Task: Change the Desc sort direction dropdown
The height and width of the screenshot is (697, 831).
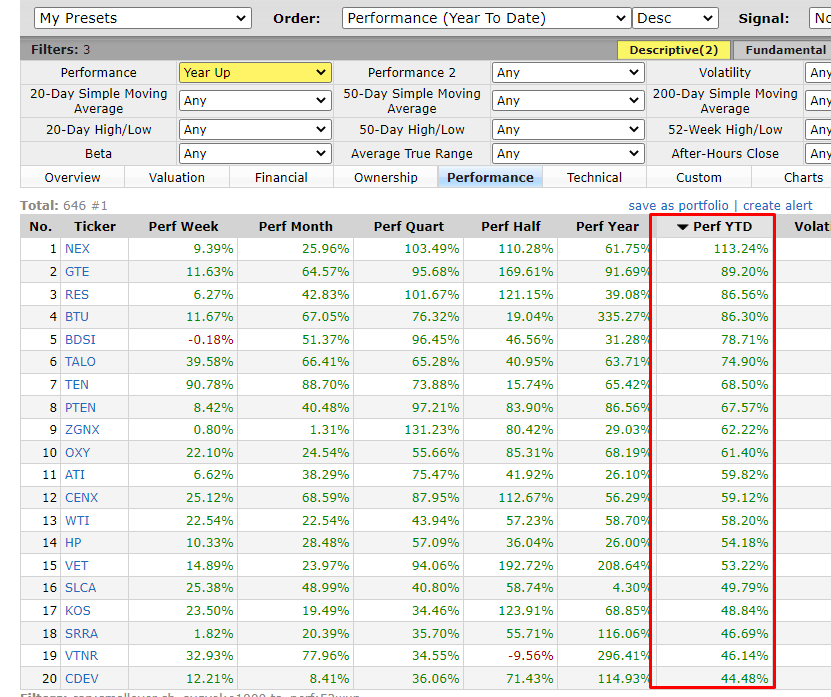Action: 675,18
